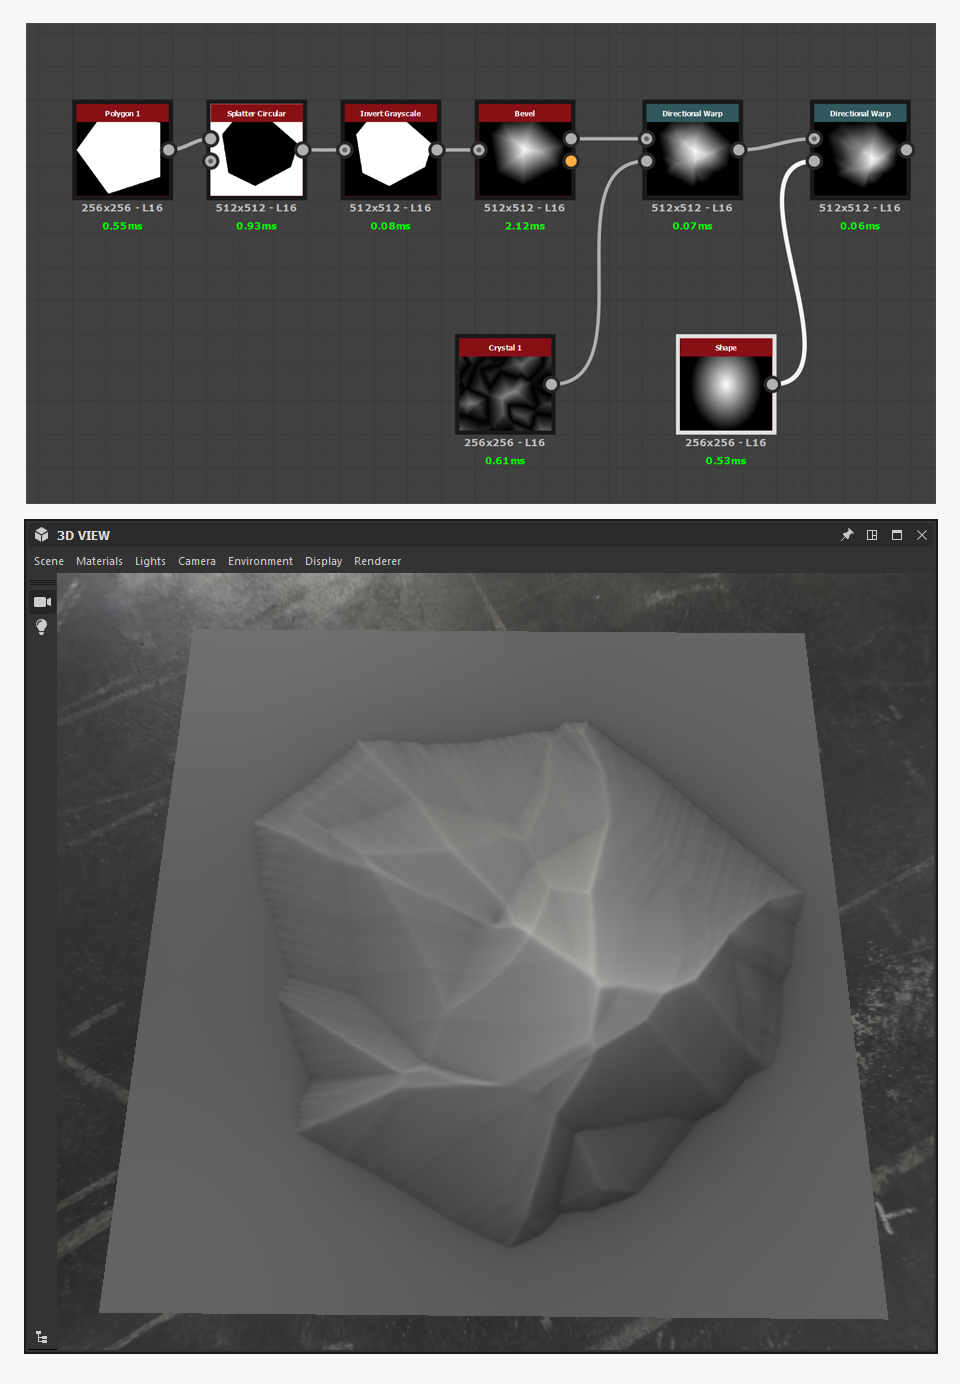This screenshot has height=1384, width=962.
Task: Select the Invert Grayscale node
Action: (x=390, y=150)
